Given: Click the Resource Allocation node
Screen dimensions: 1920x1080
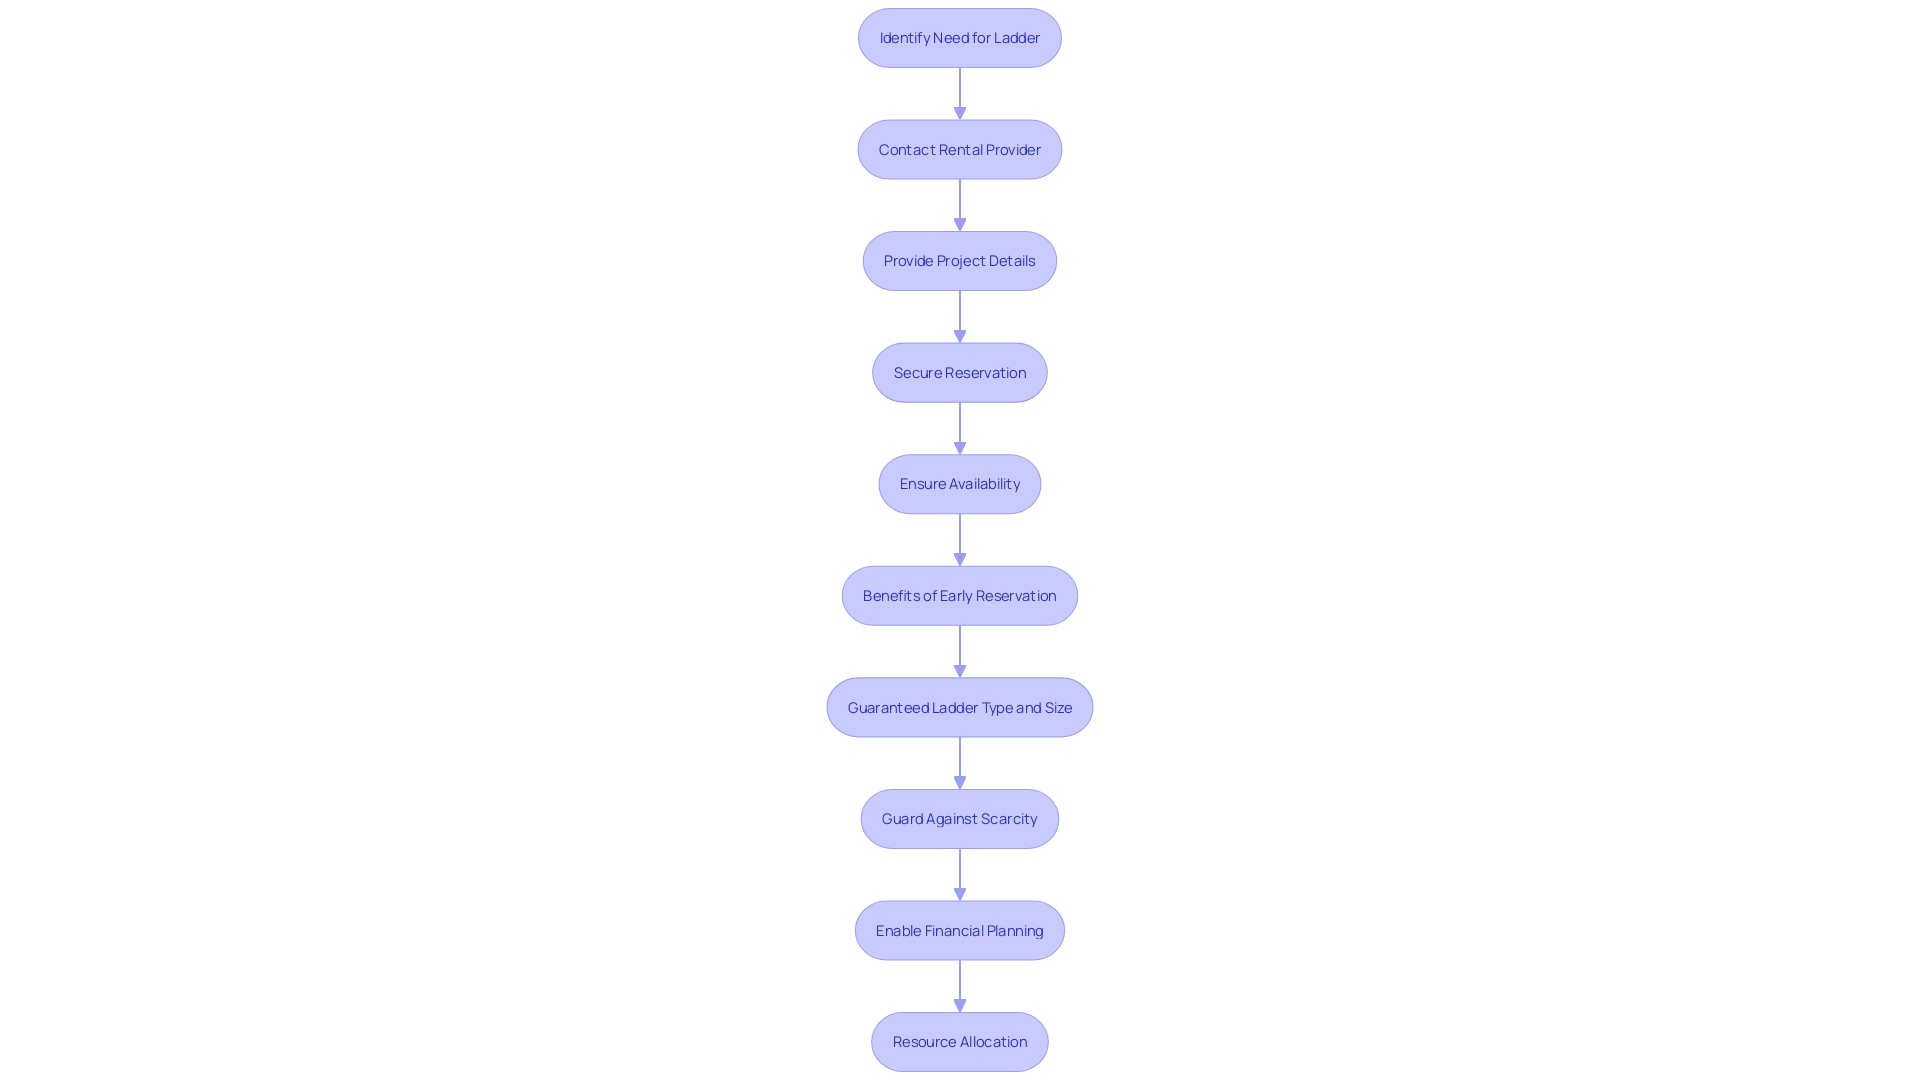Looking at the screenshot, I should click(x=960, y=1040).
